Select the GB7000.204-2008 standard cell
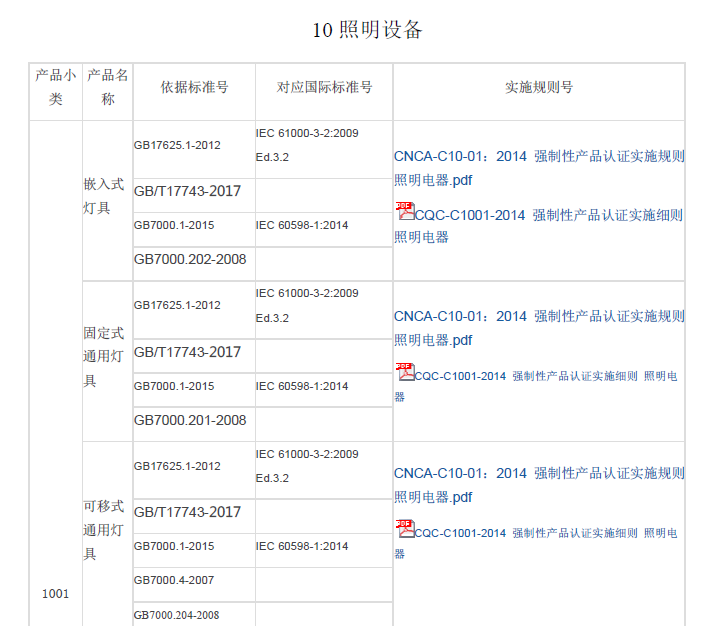The image size is (708, 626). tap(177, 615)
